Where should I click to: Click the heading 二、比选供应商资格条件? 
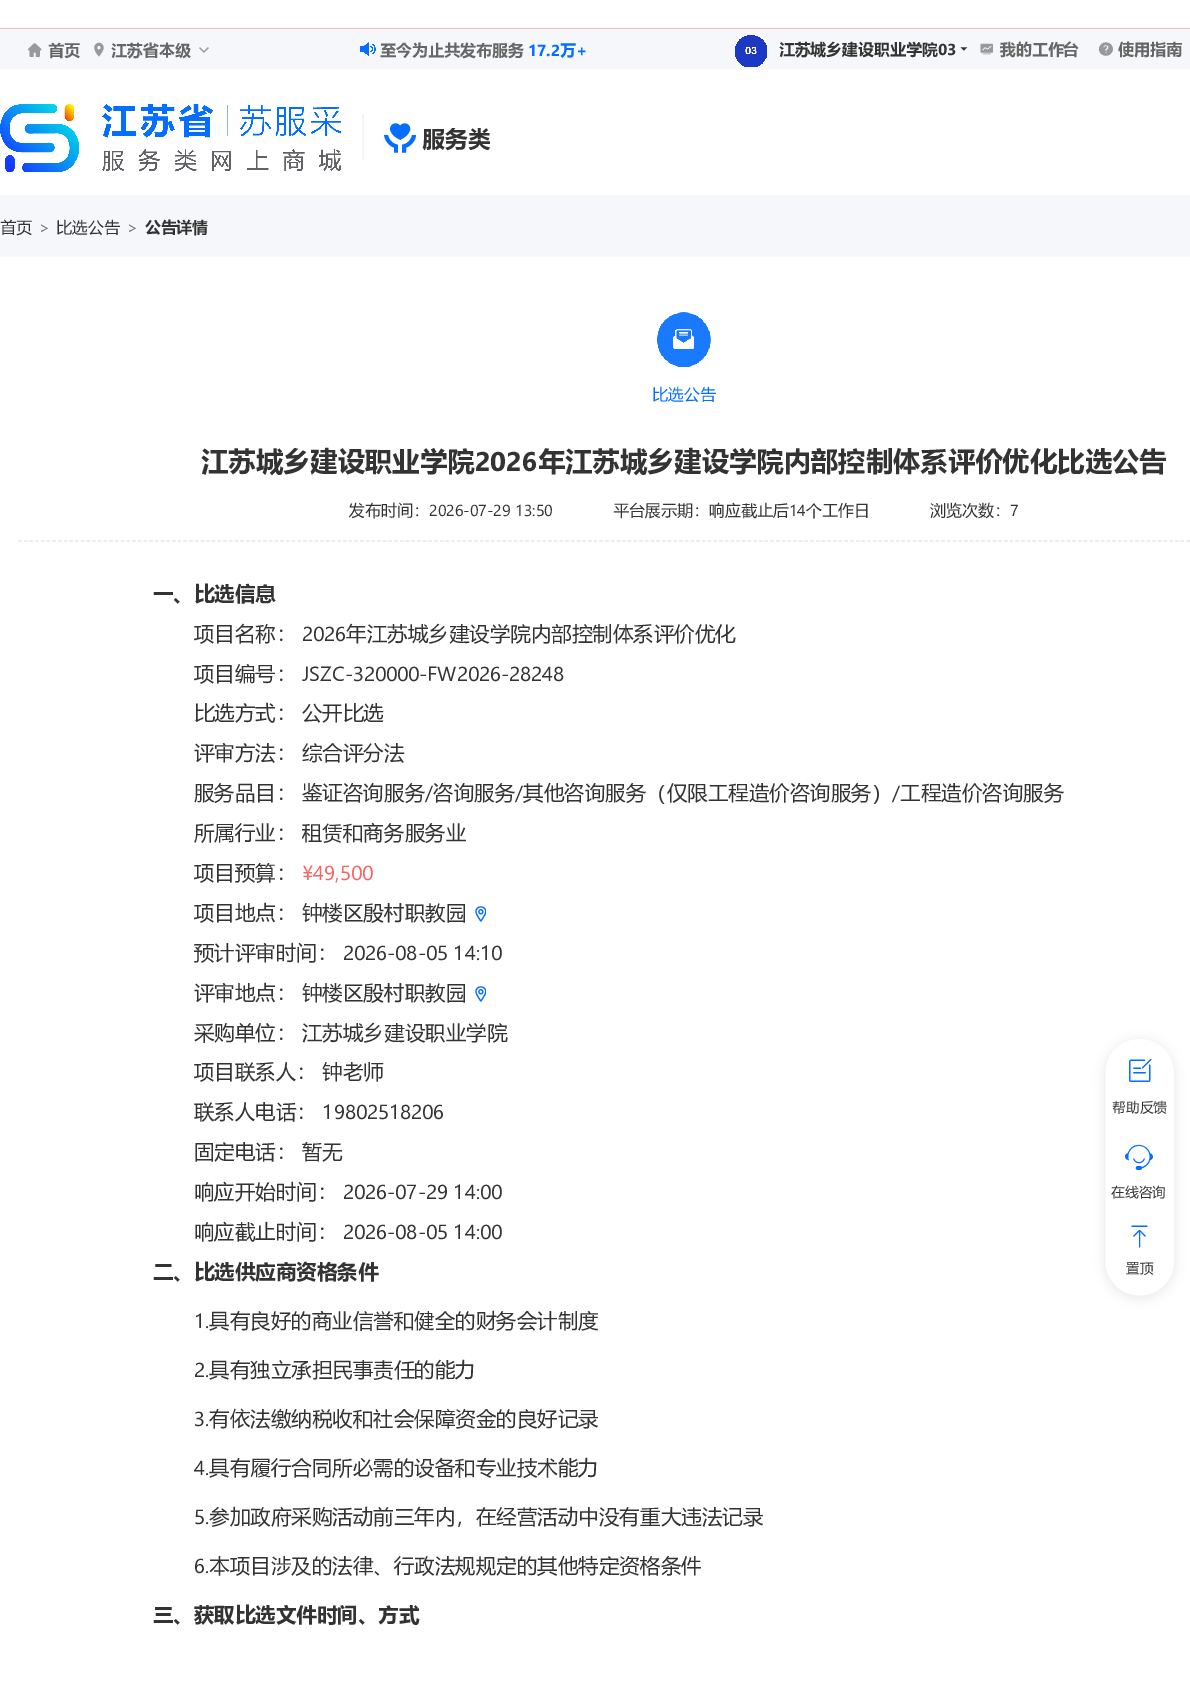[x=266, y=1272]
